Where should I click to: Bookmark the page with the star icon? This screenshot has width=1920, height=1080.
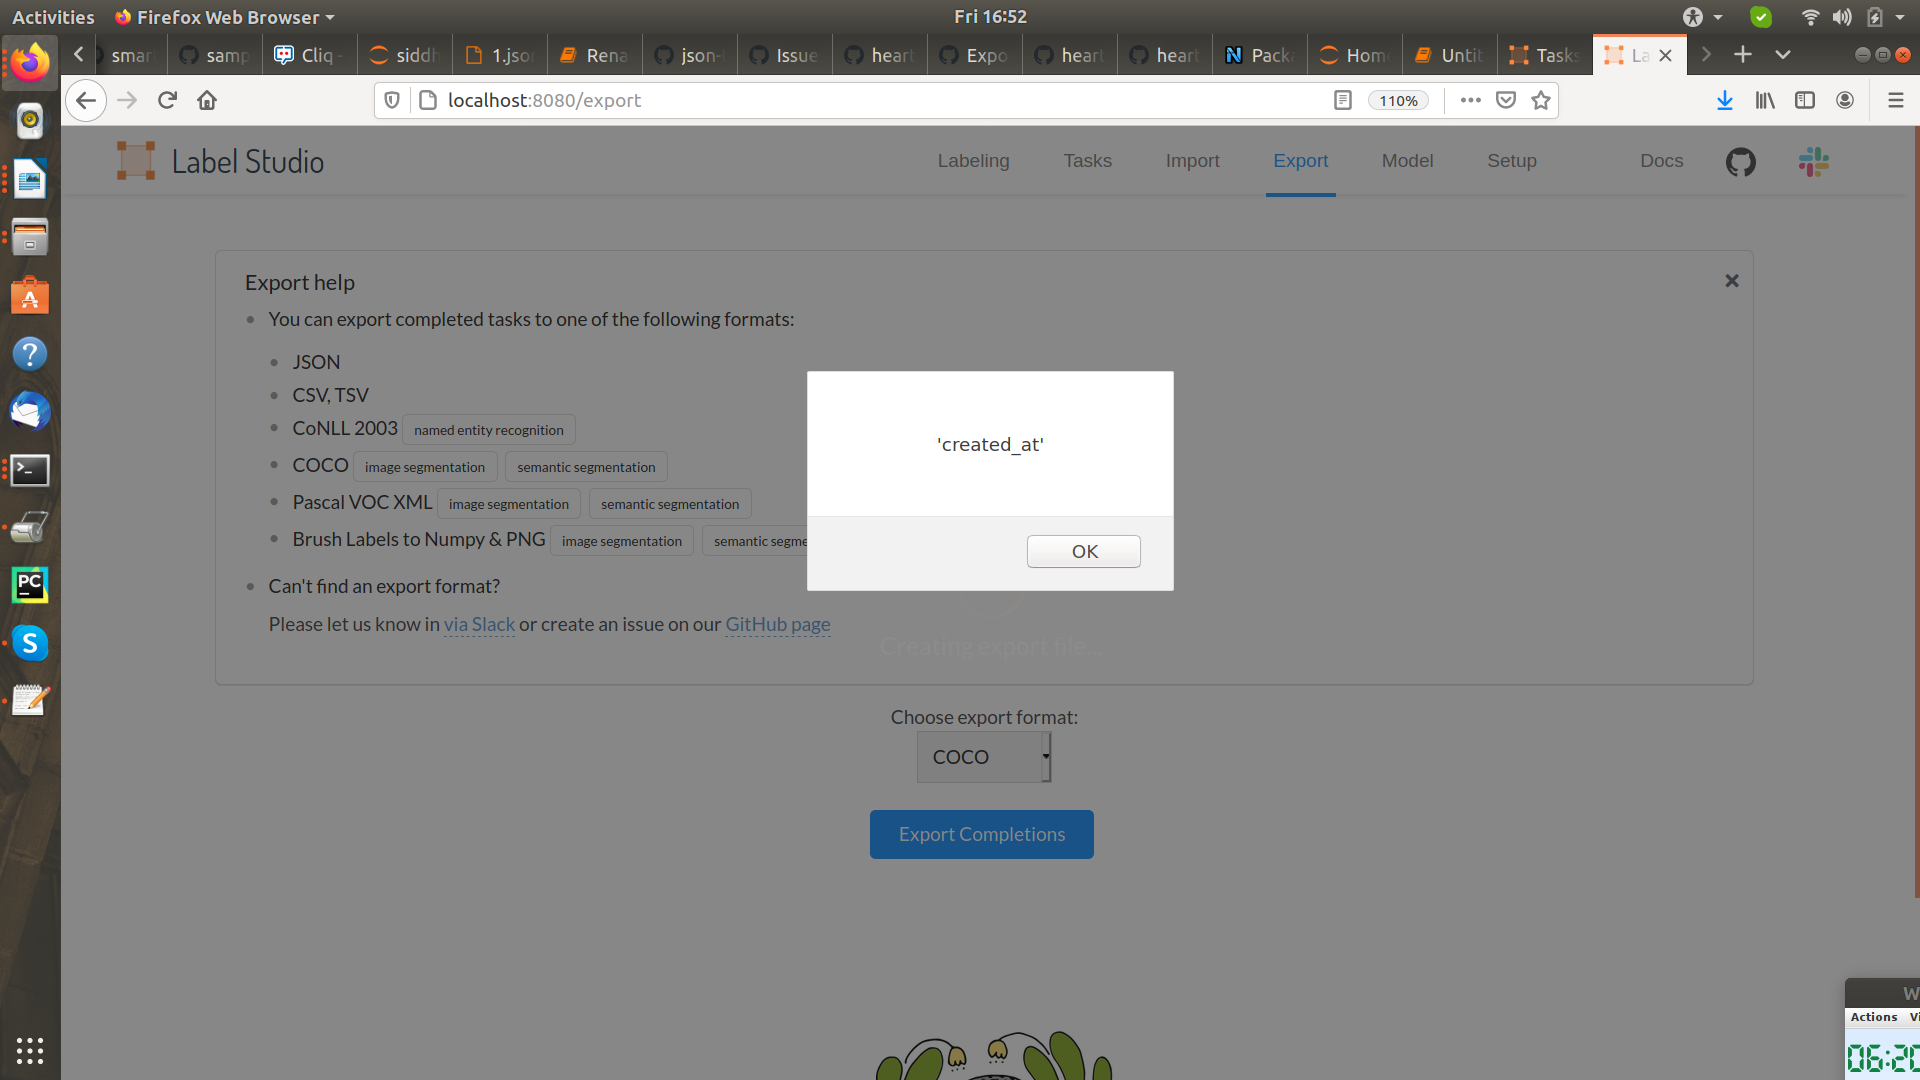(x=1540, y=100)
